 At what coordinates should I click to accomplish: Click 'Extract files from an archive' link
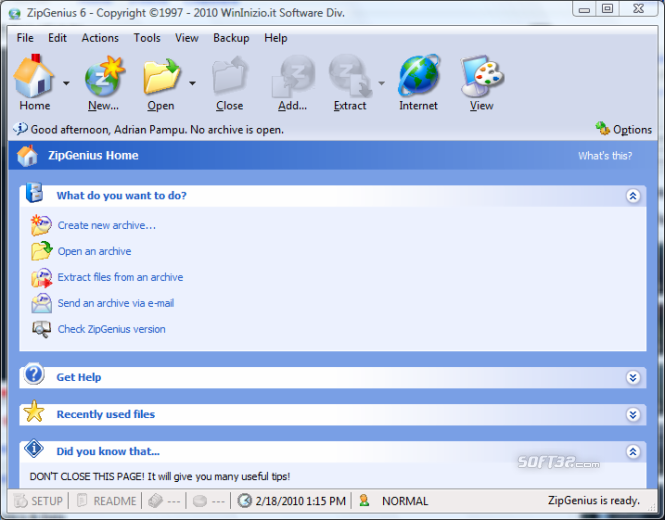(120, 277)
